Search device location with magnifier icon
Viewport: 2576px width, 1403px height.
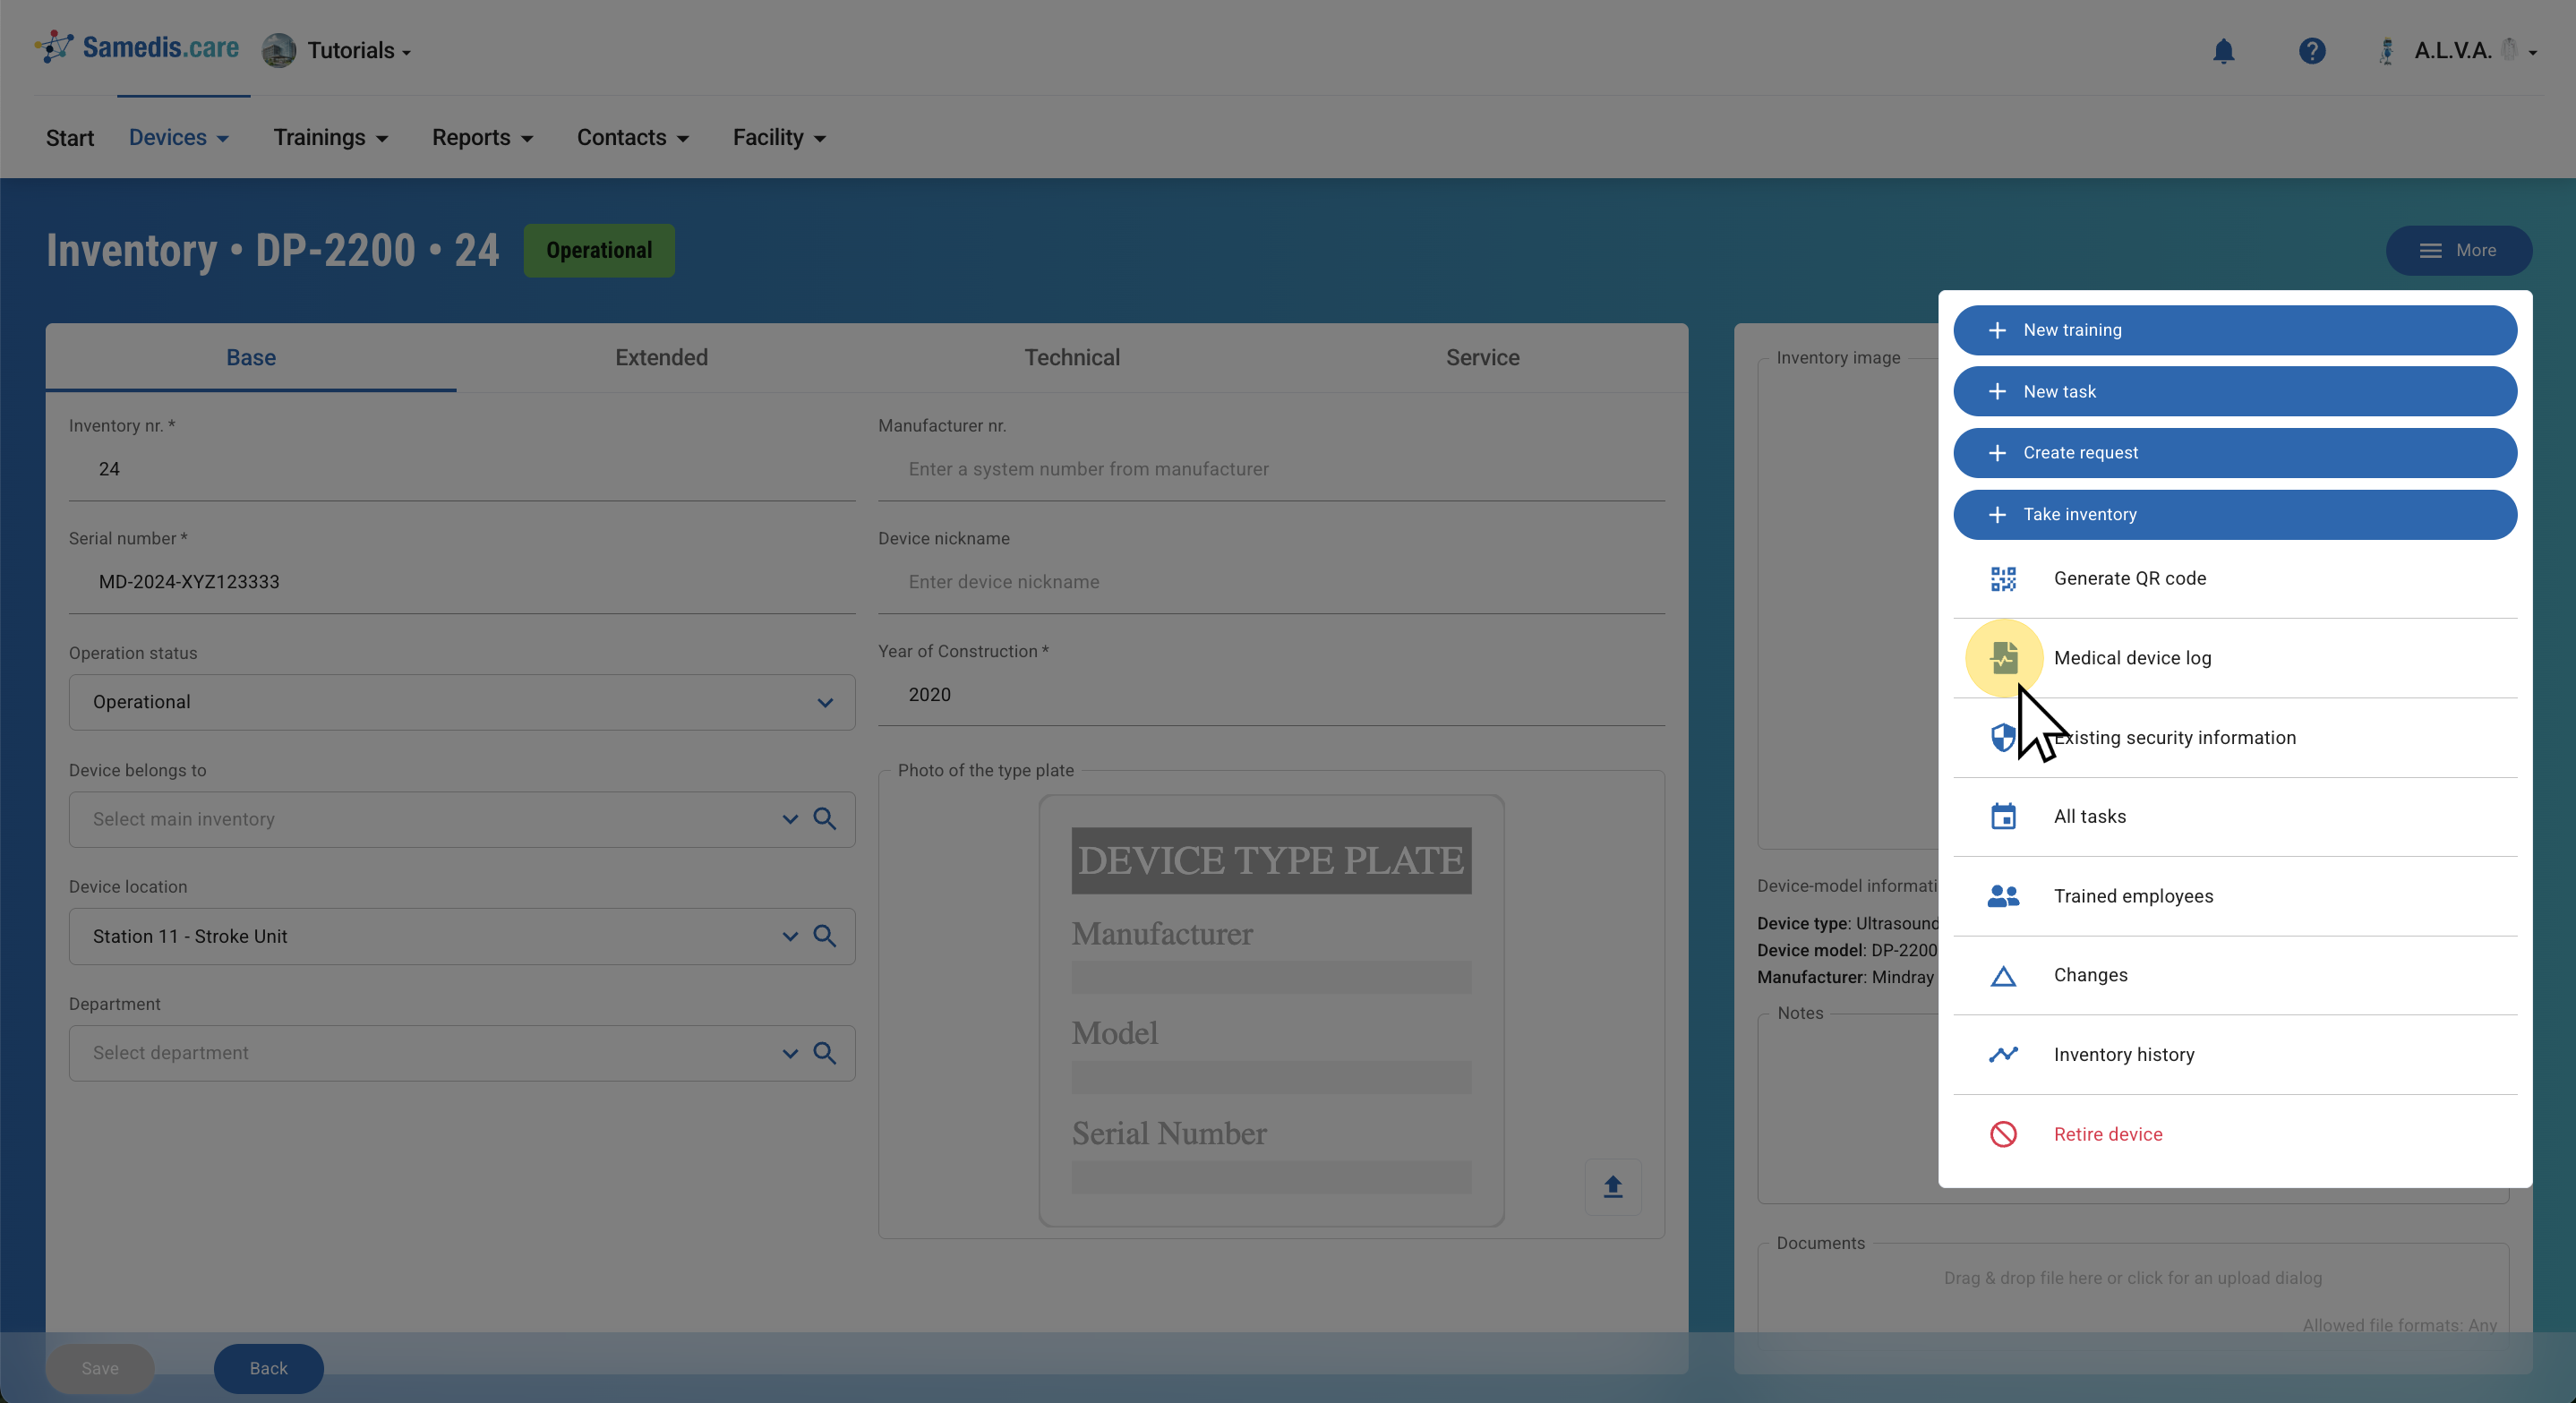tap(825, 936)
